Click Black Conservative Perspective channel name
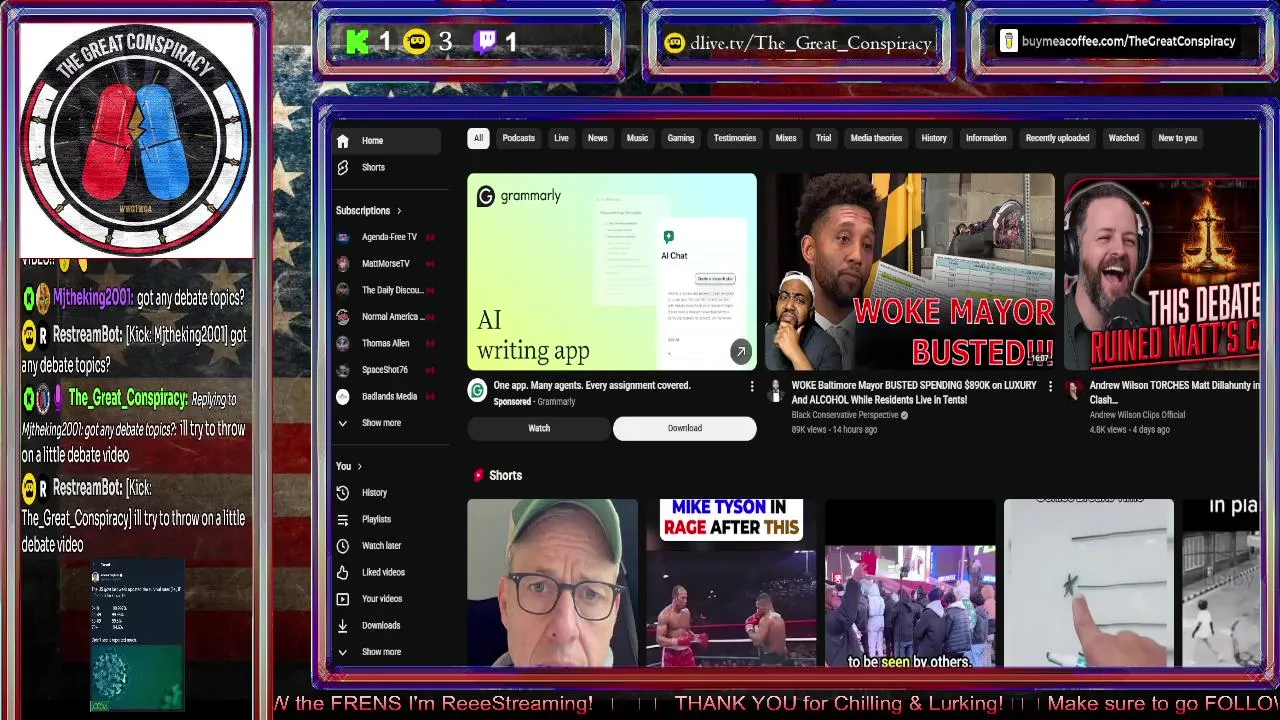Viewport: 1280px width, 720px height. 845,415
